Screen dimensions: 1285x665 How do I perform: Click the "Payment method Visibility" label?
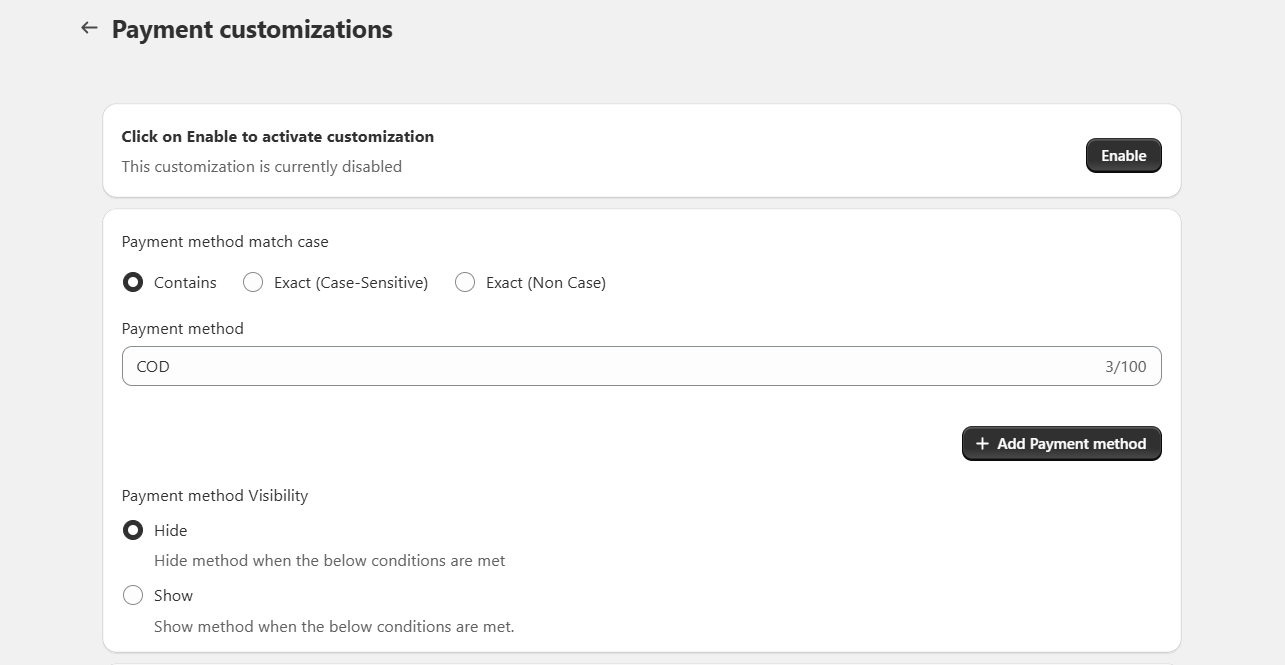pyautogui.click(x=215, y=496)
